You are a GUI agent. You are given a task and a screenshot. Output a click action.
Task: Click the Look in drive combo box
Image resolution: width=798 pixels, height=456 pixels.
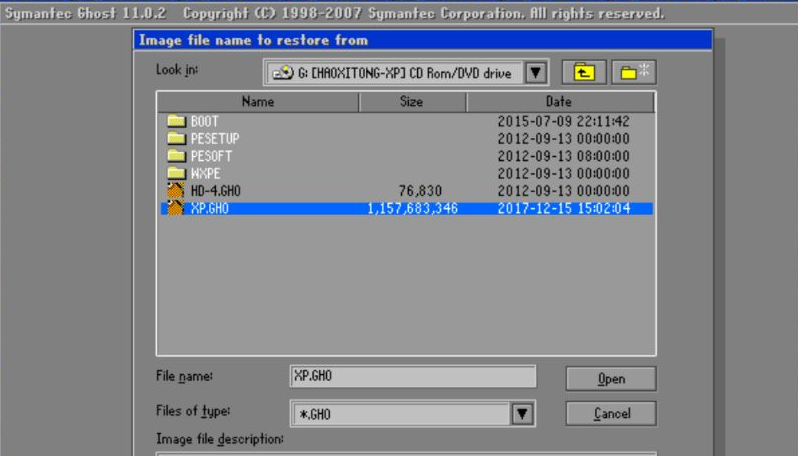coord(406,73)
